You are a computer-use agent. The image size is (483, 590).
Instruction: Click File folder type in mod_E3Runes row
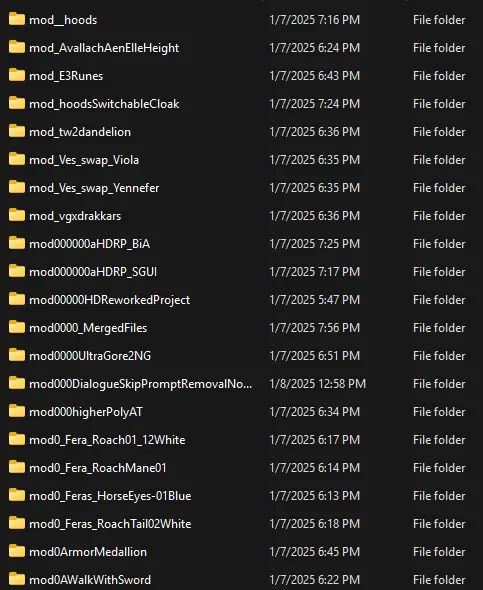pos(439,76)
